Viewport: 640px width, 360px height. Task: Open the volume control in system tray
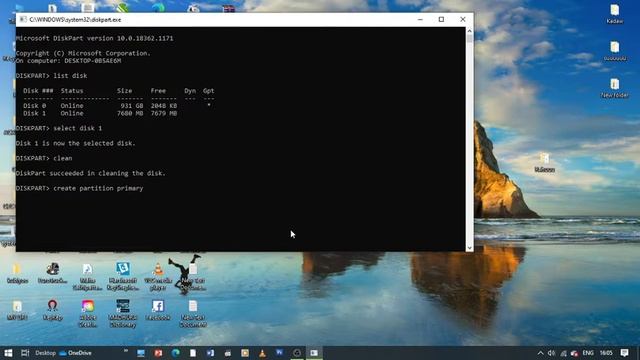point(551,353)
